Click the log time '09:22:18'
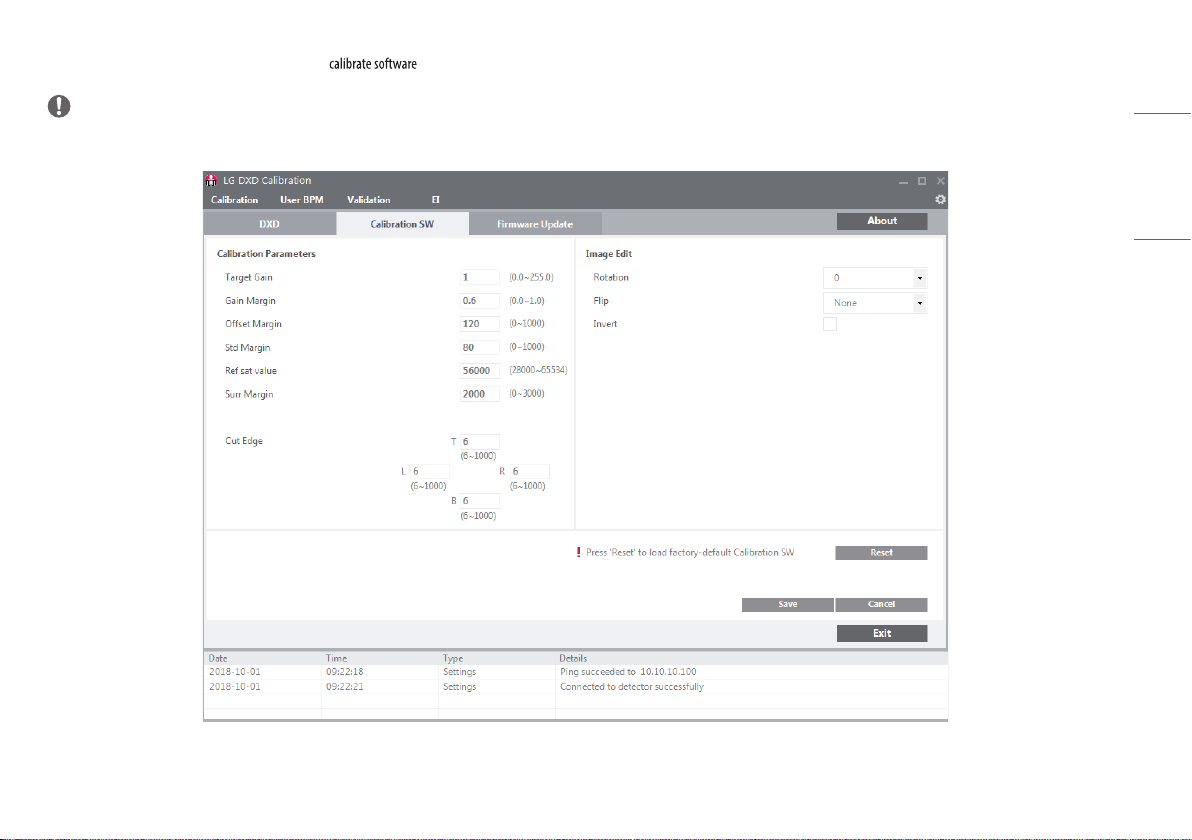This screenshot has height=840, width=1192. tap(344, 672)
